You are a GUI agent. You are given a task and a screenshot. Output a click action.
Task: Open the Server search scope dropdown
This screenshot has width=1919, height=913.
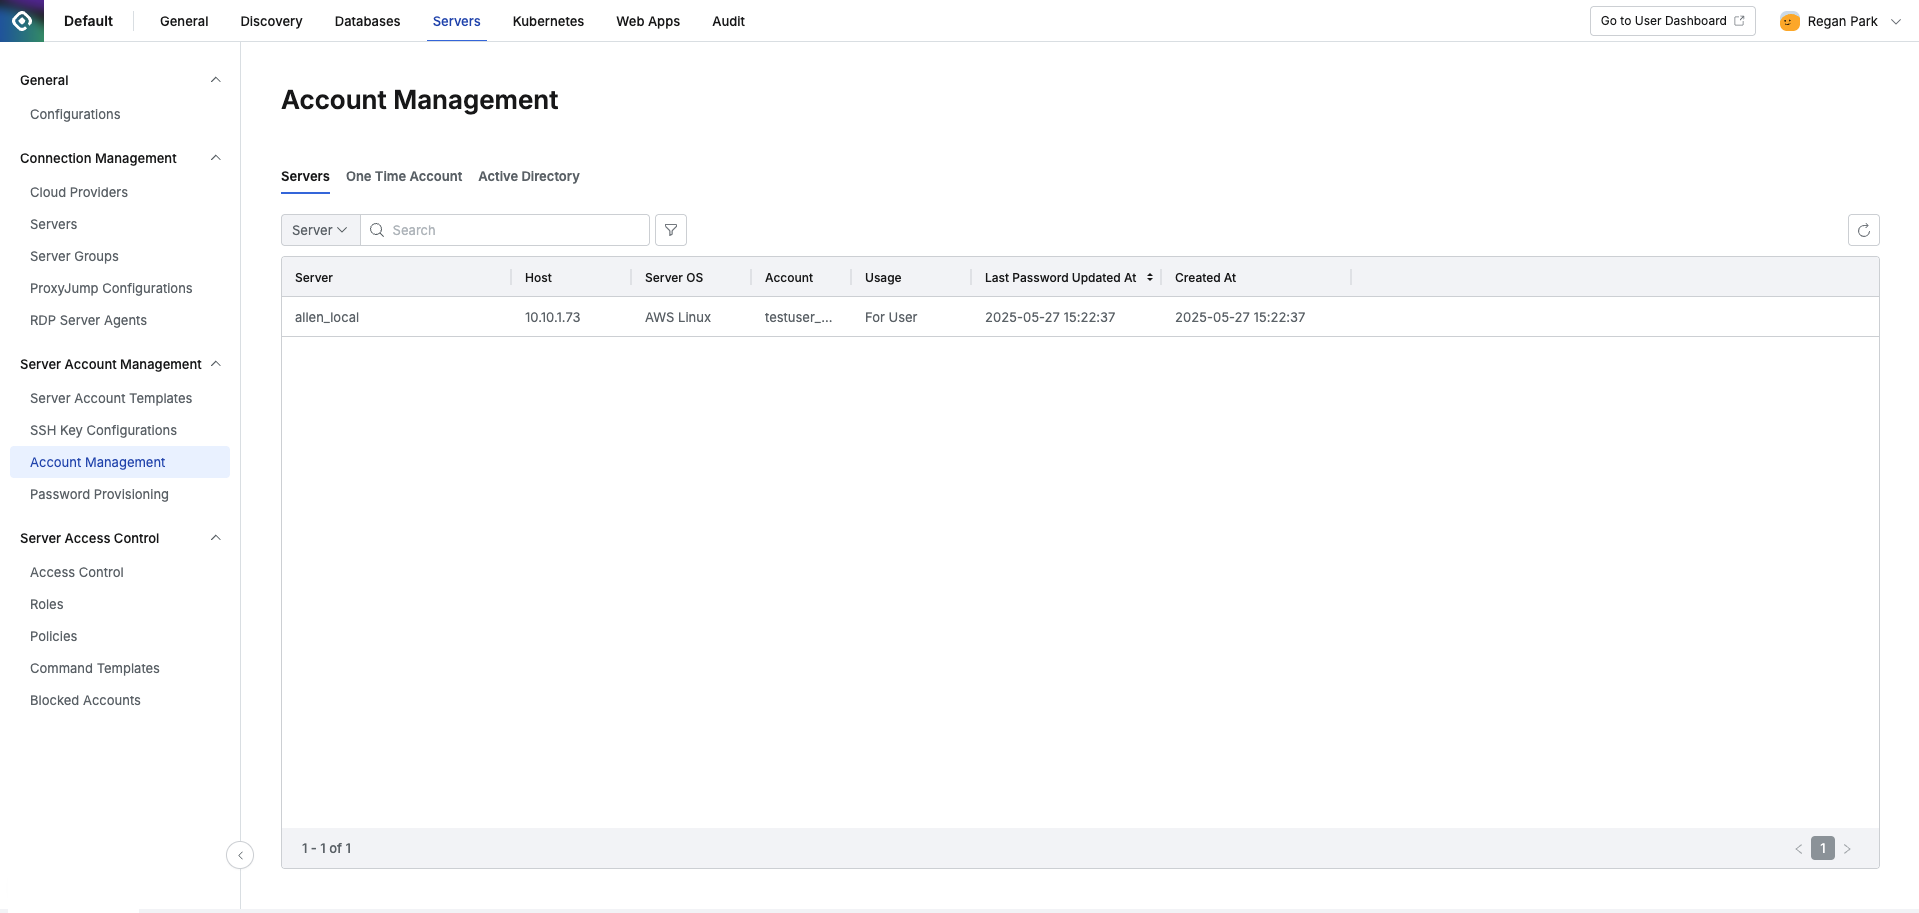(318, 230)
